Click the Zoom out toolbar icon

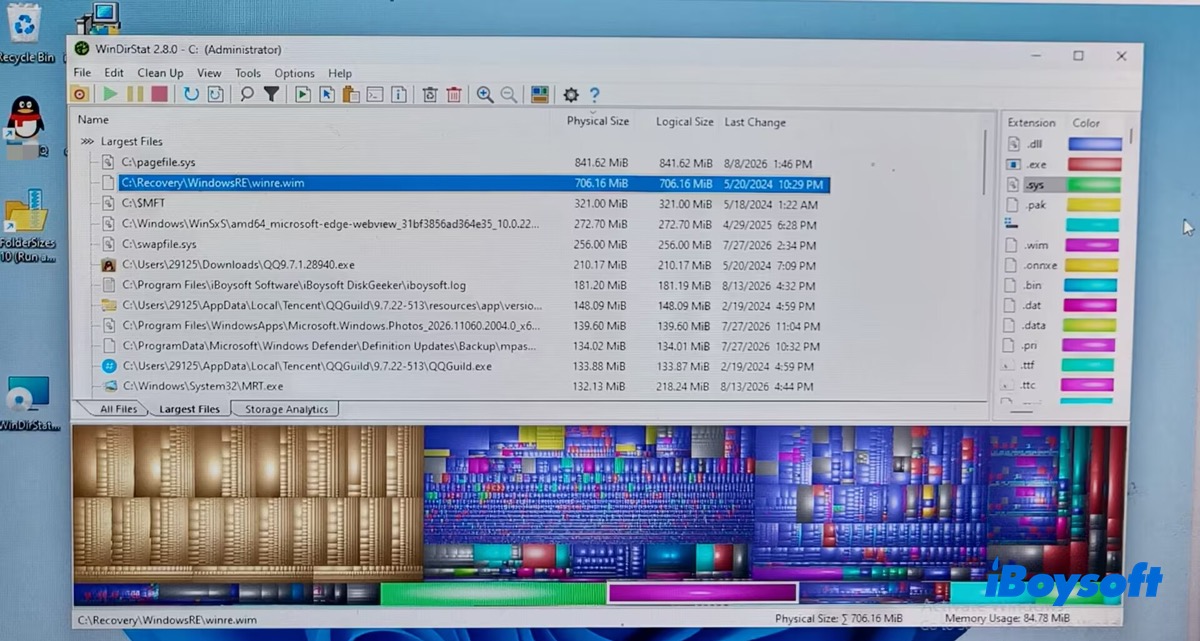[x=509, y=94]
